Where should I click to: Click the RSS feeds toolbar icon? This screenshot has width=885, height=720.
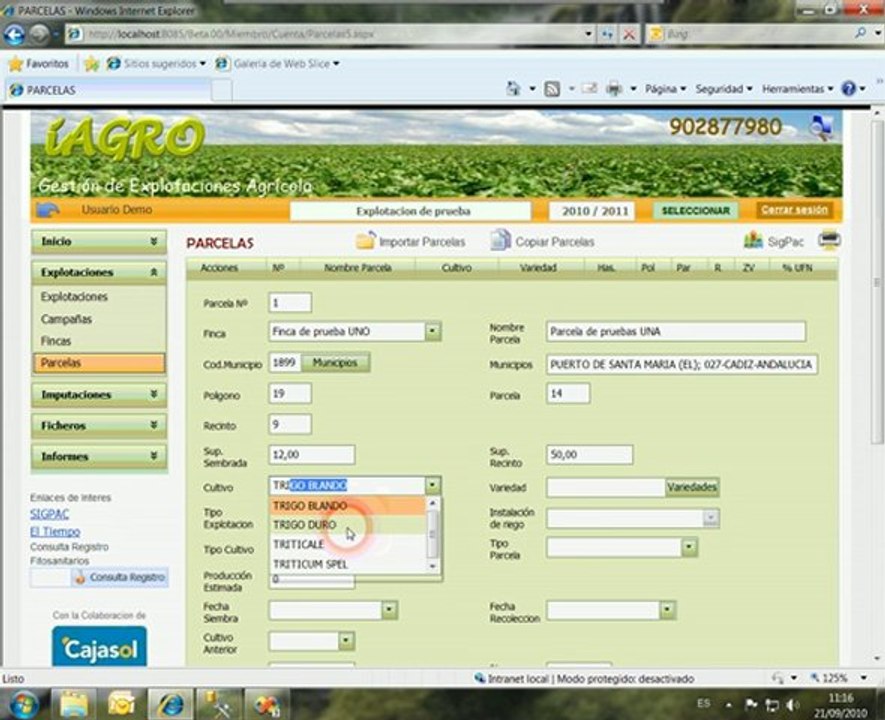552,89
